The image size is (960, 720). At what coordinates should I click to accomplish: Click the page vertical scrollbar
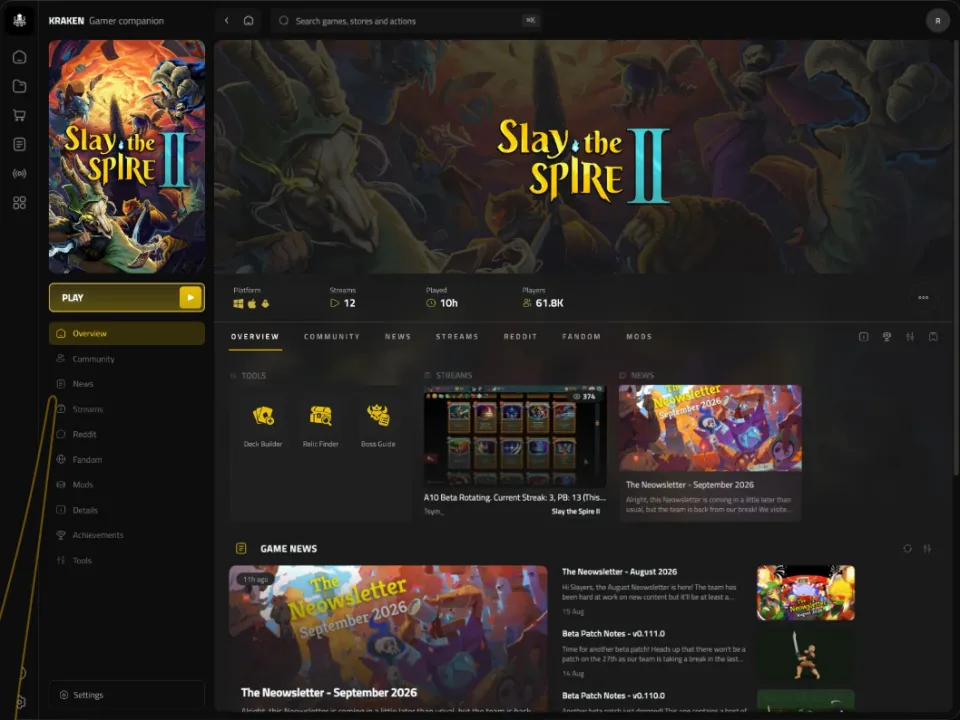click(x=956, y=257)
